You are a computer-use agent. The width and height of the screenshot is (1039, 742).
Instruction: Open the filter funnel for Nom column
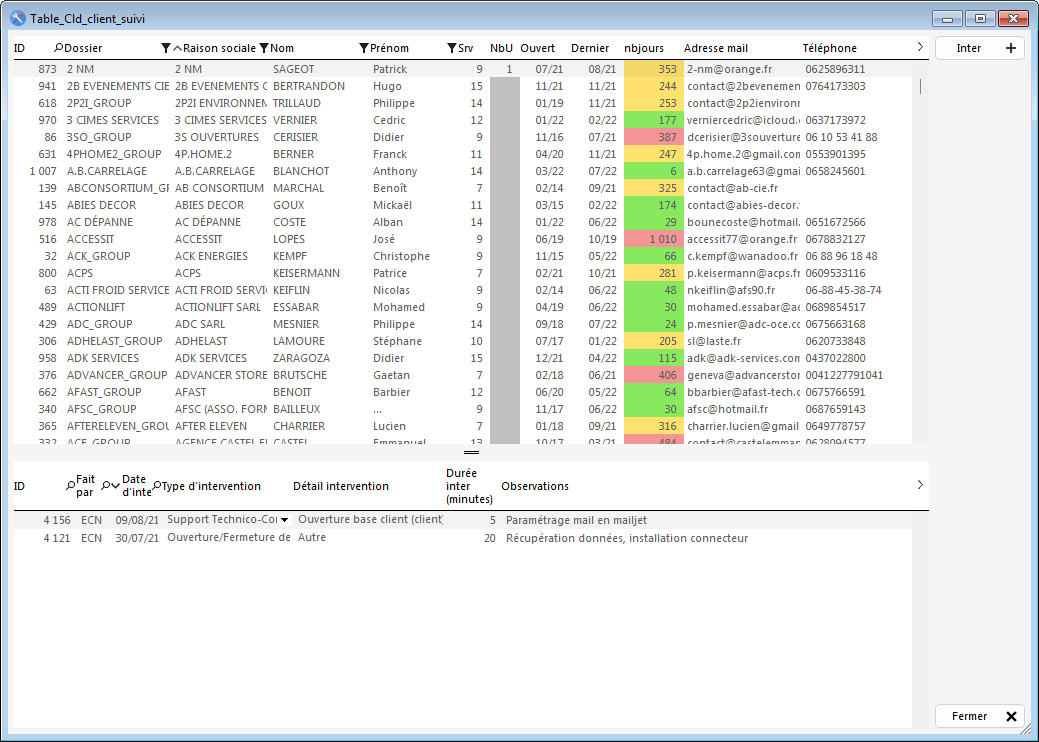click(x=364, y=48)
